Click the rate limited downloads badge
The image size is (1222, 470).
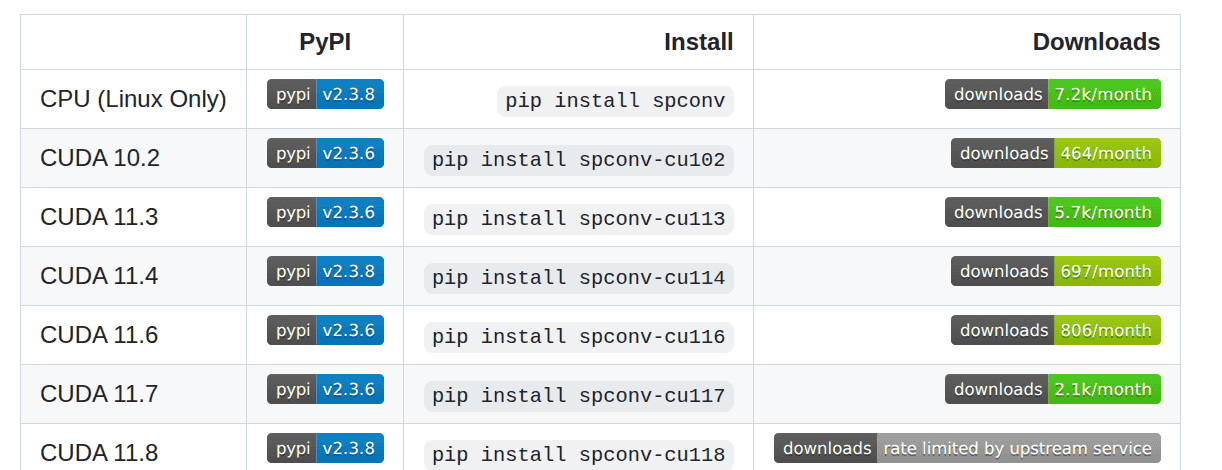[x=967, y=449]
